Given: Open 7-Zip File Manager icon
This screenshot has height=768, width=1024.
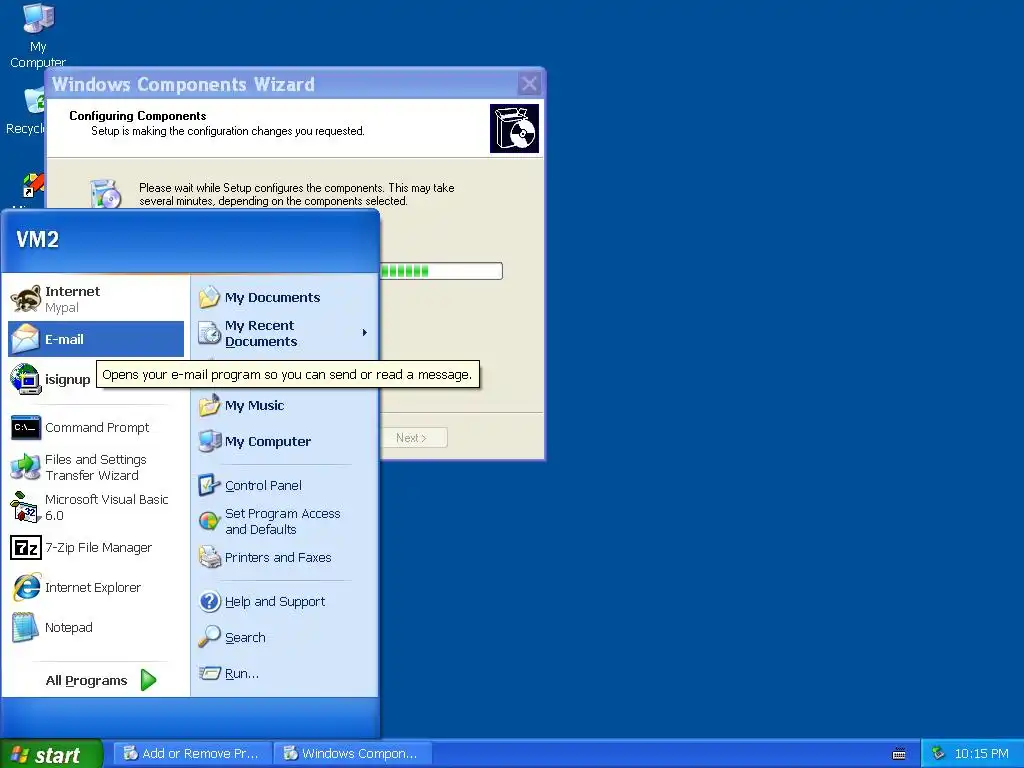Looking at the screenshot, I should (x=25, y=547).
